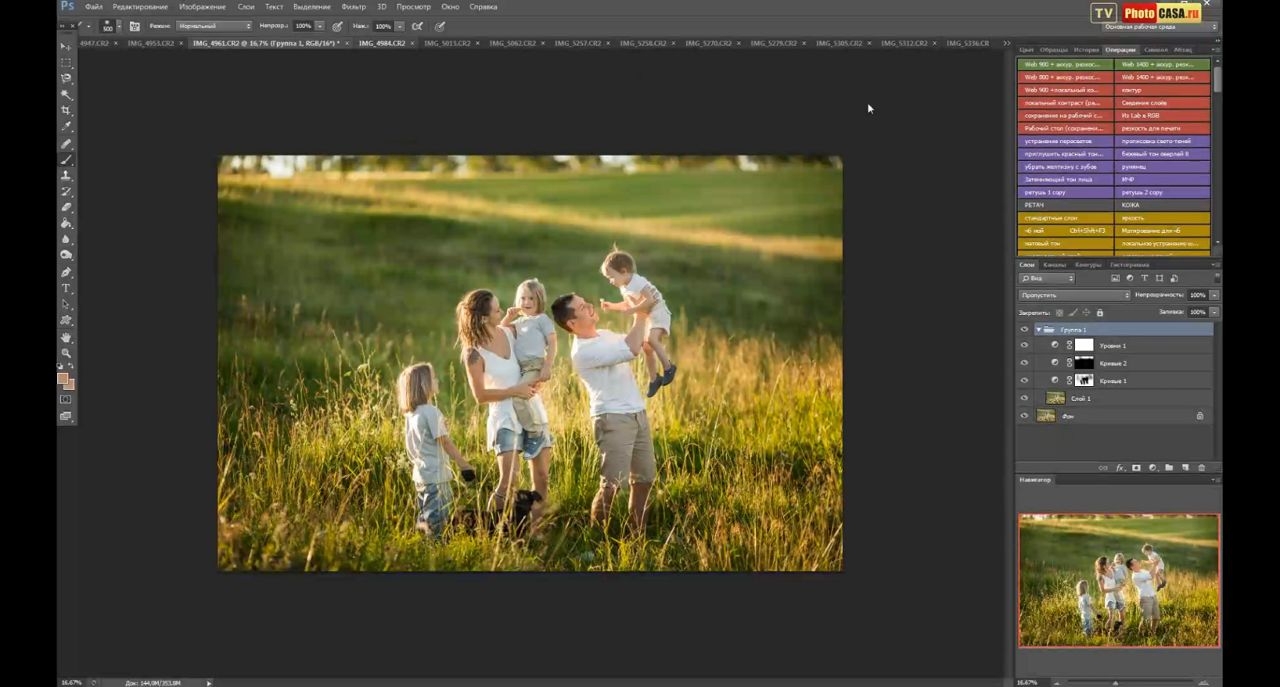Hide the Кривые 2 adjustment layer
This screenshot has width=1280, height=687.
click(1023, 363)
